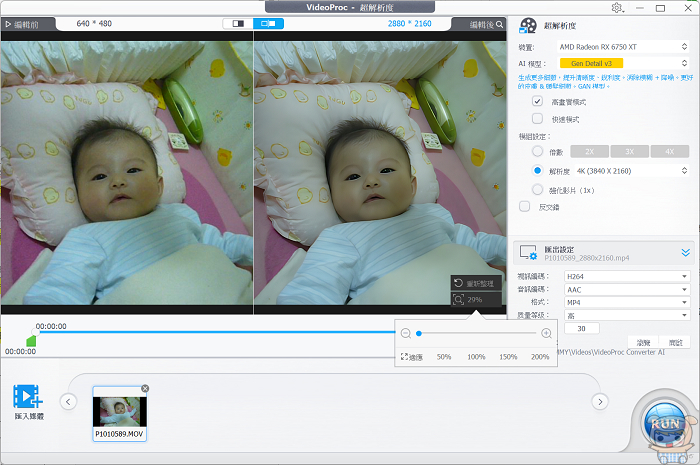Click the zoom level slider handle
Viewport: 700px width, 465px height.
point(418,333)
